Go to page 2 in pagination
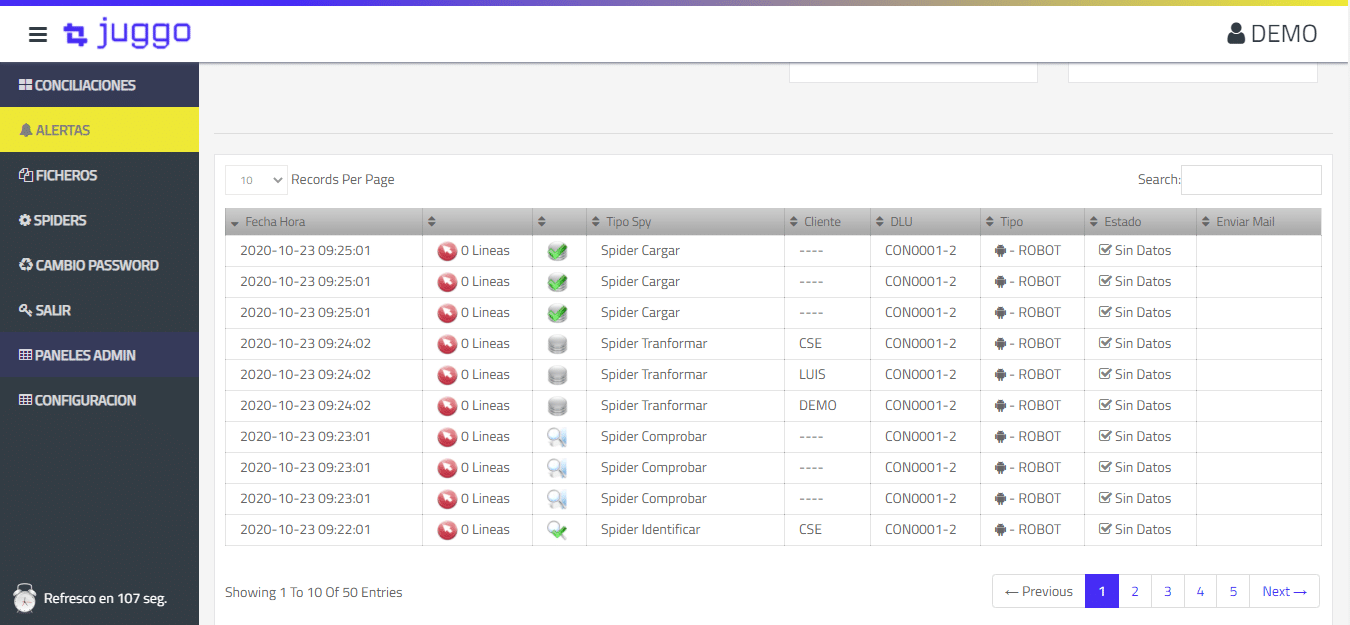The width and height of the screenshot is (1350, 625). pos(1135,591)
